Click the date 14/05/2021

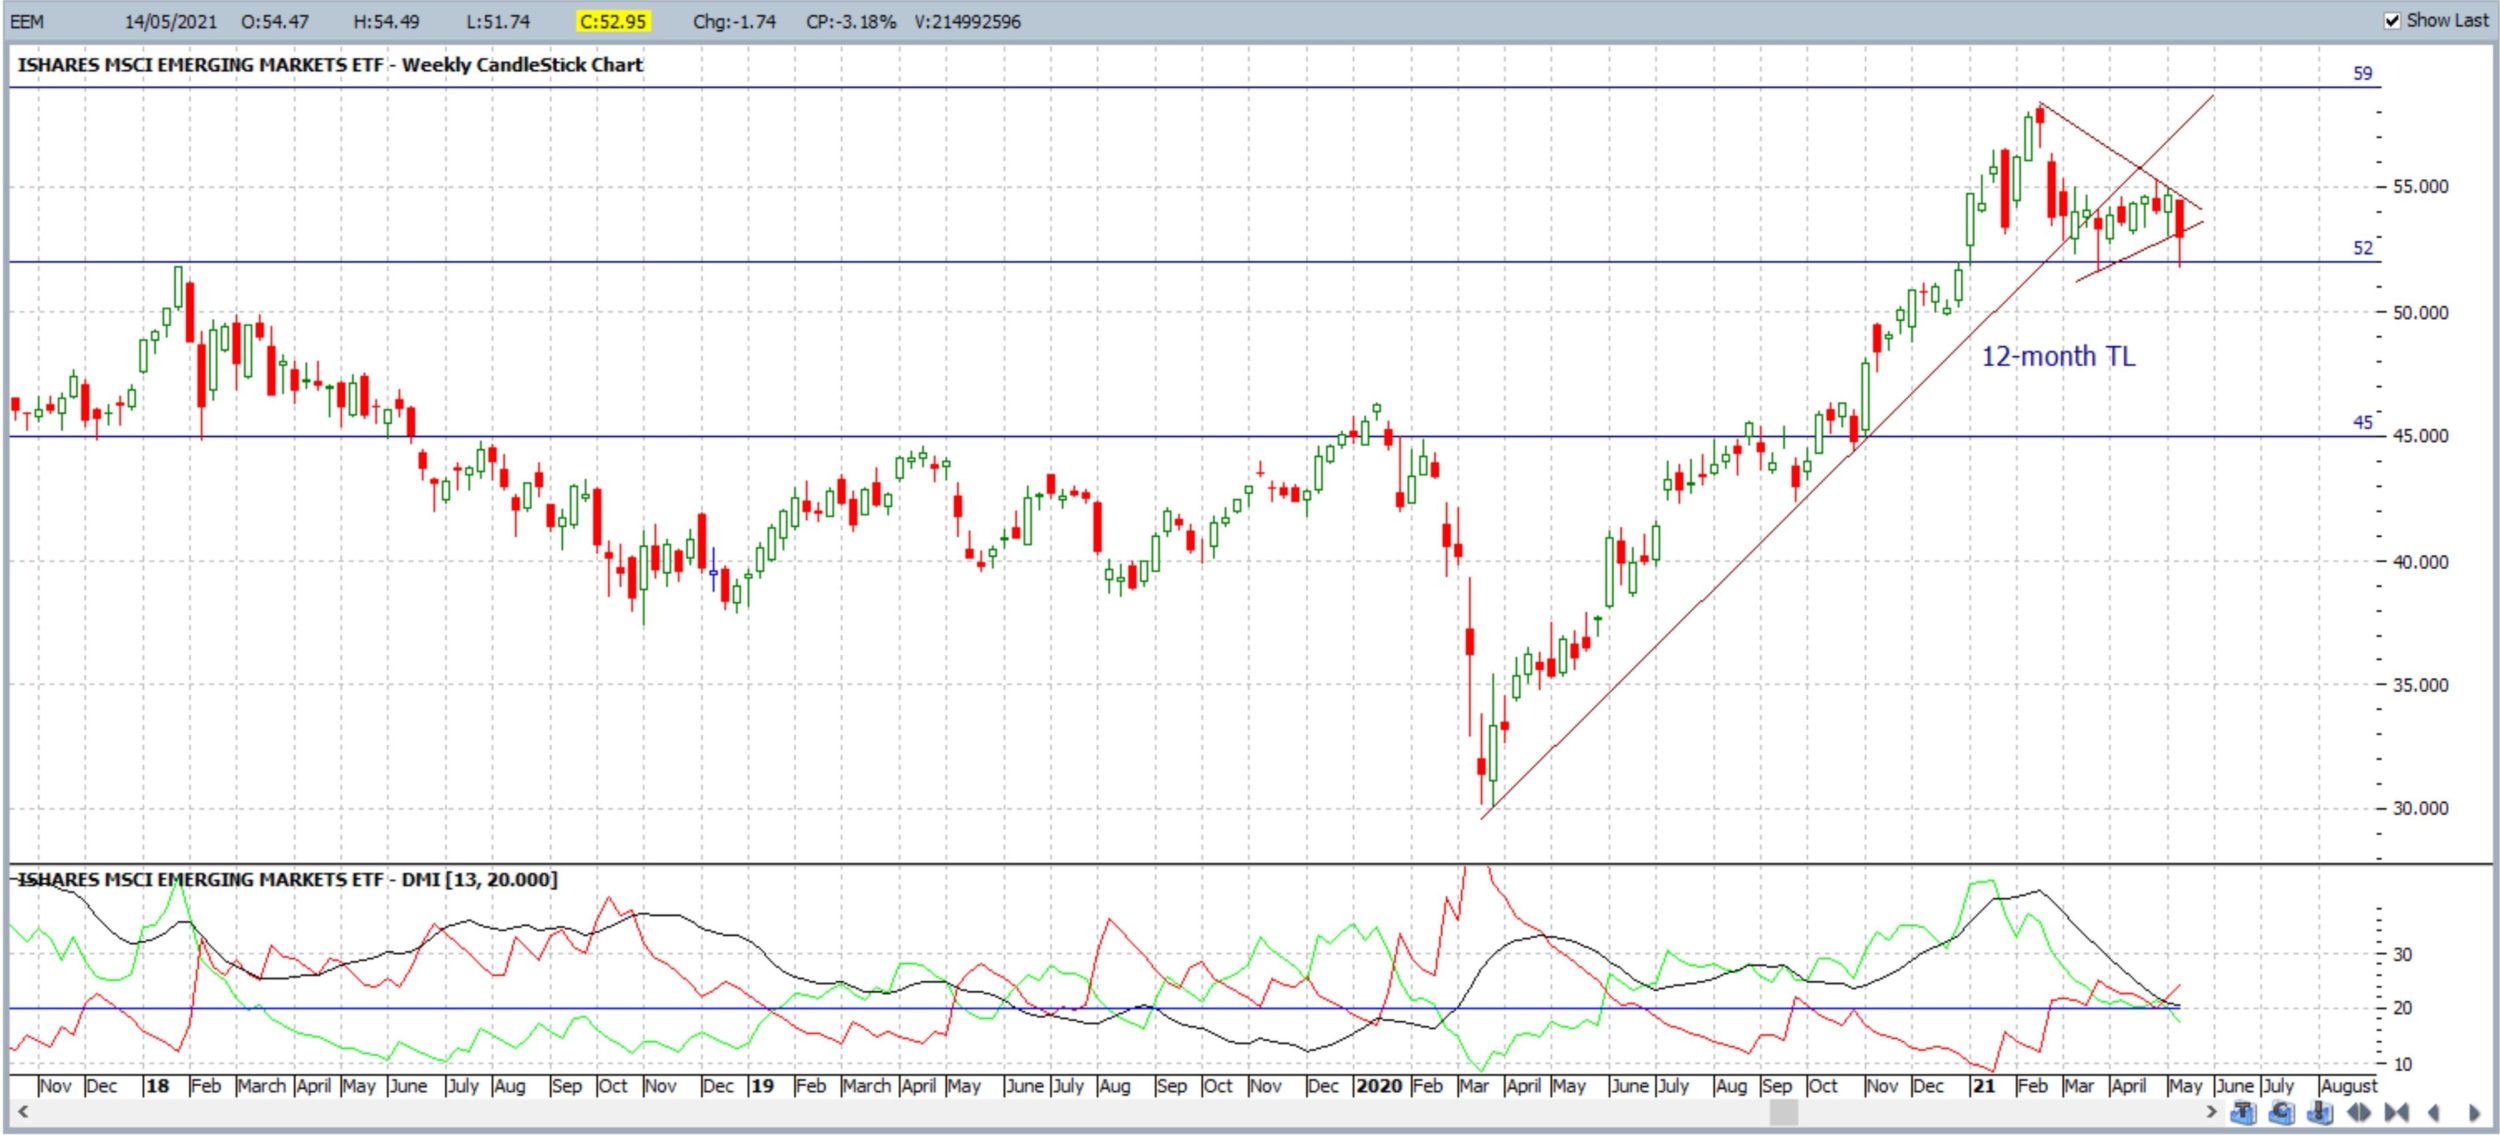[170, 21]
